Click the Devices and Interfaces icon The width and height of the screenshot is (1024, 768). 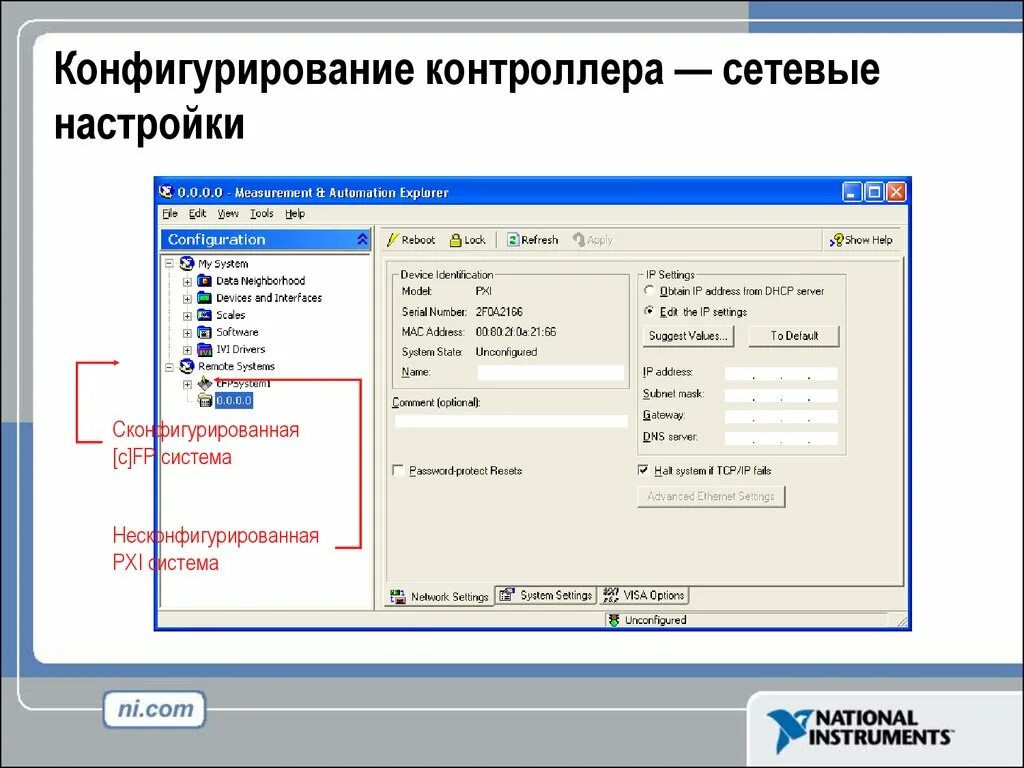click(204, 298)
